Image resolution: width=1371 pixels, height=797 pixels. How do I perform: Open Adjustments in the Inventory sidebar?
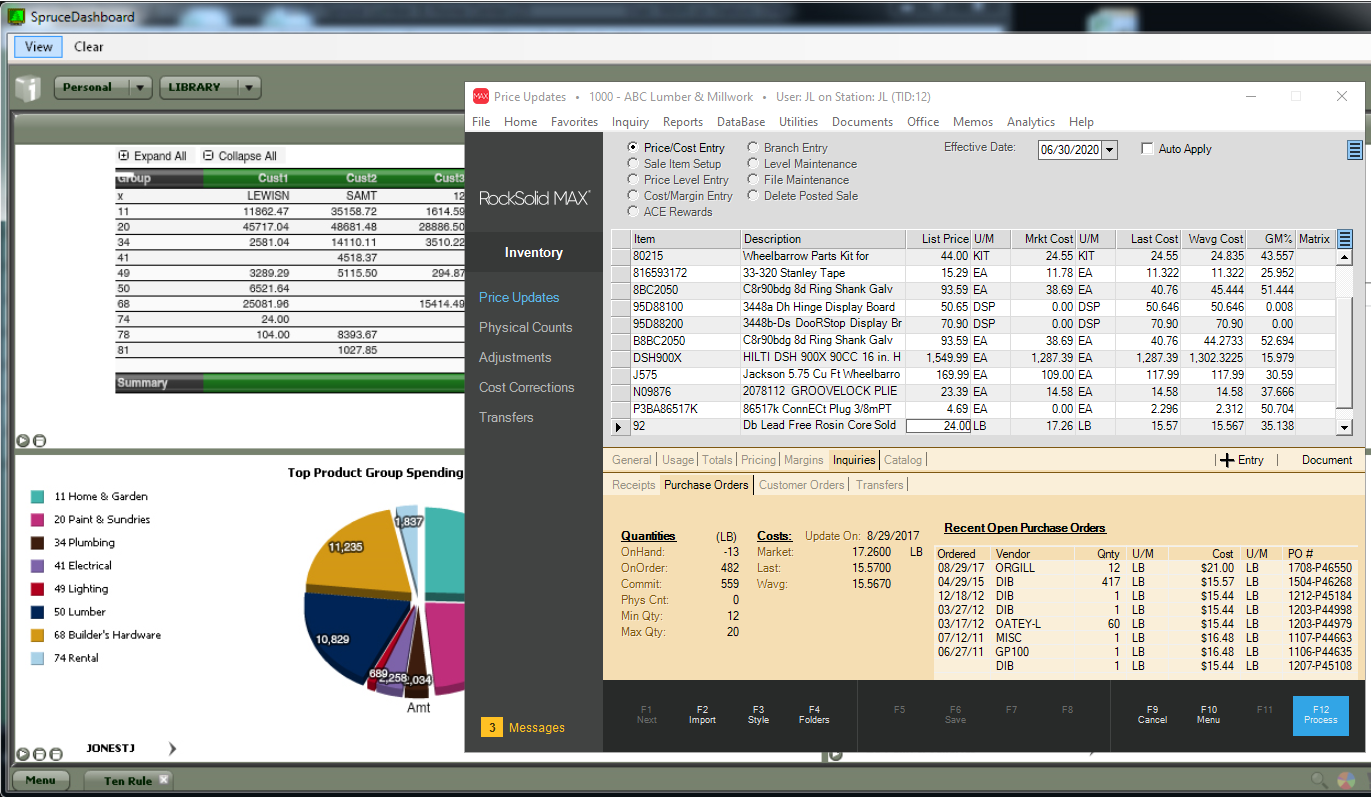[515, 357]
